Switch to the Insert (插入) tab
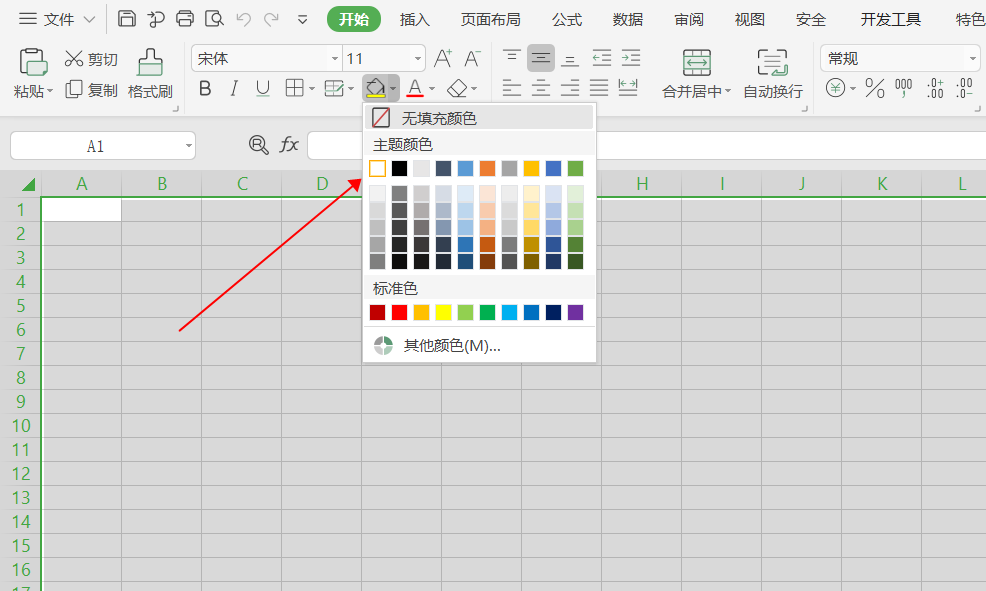Screen dimensions: 986x591 point(414,19)
